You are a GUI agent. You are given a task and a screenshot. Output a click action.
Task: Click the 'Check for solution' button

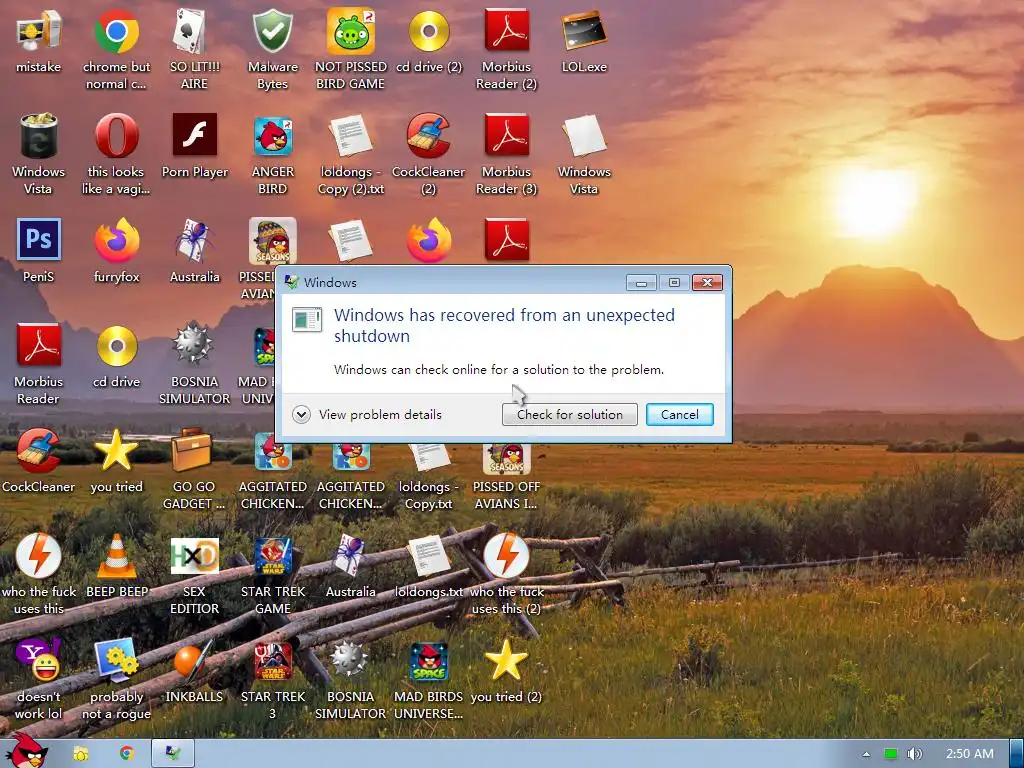569,415
